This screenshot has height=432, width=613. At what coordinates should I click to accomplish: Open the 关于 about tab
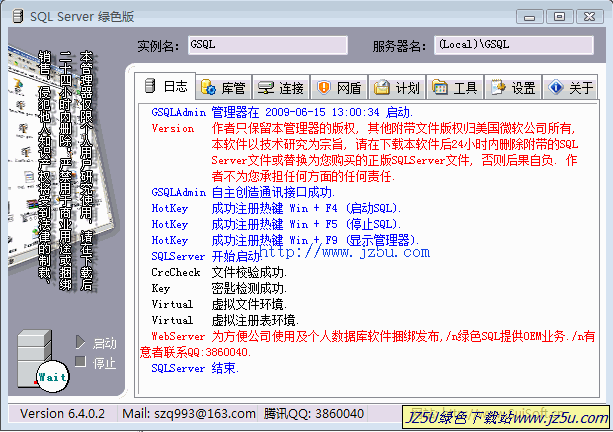tap(570, 88)
